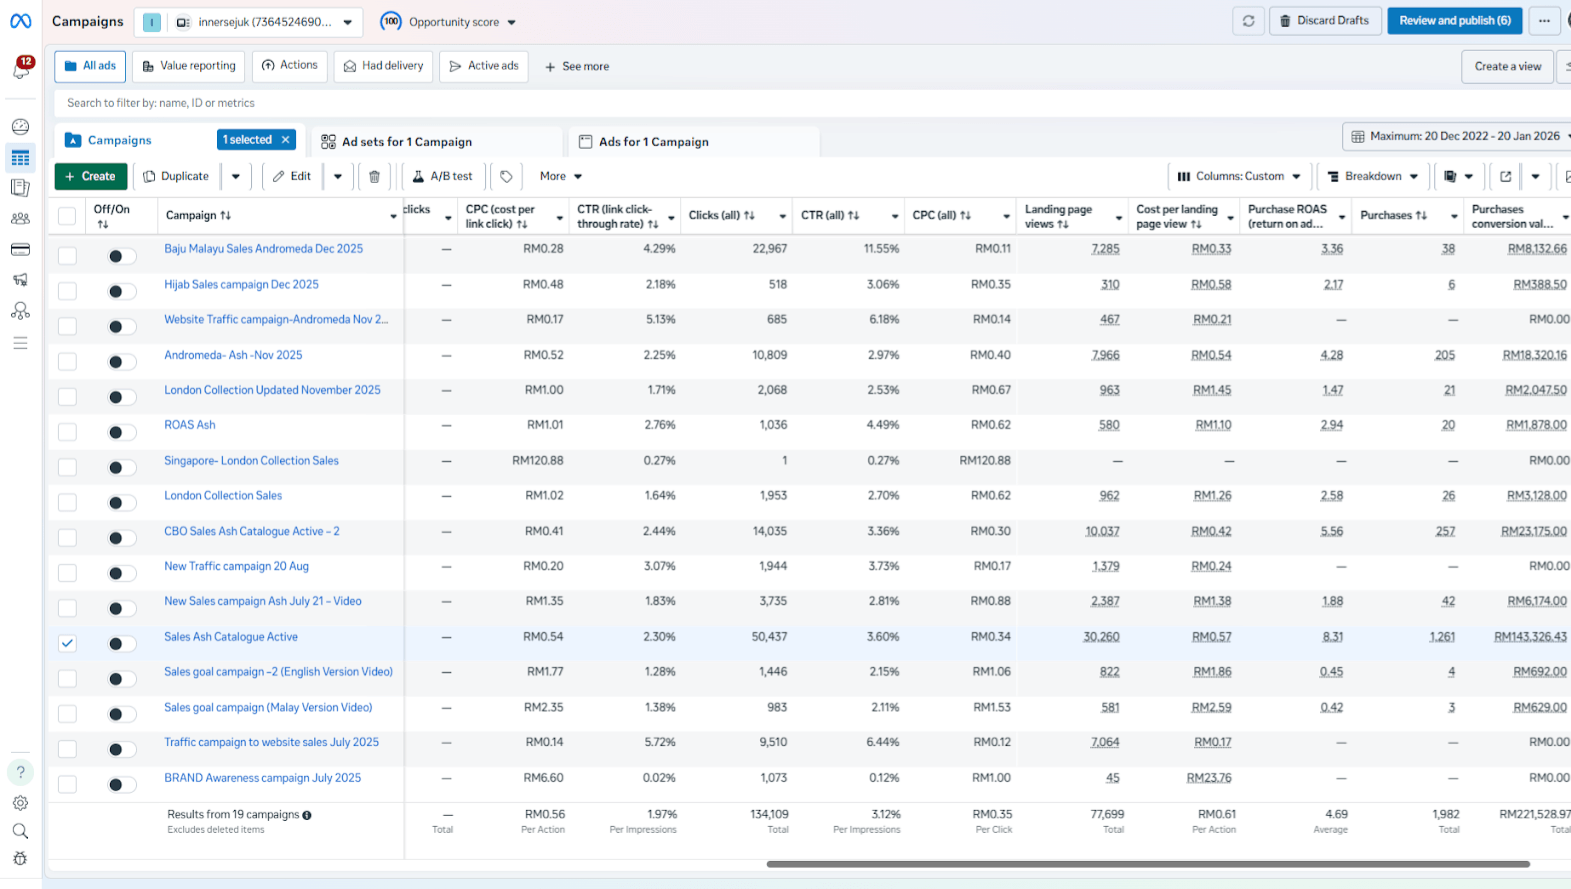Screen dimensions: 1571x889
Task: Open the account overview gauge icon
Action: pyautogui.click(x=20, y=126)
